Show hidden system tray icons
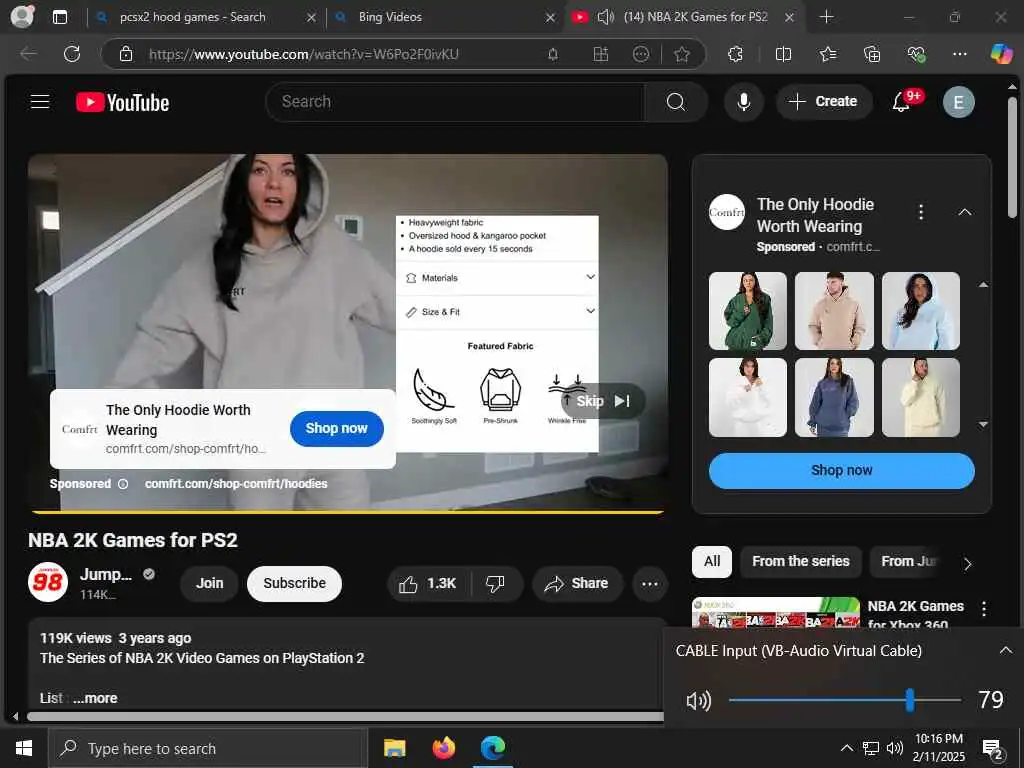 846,748
